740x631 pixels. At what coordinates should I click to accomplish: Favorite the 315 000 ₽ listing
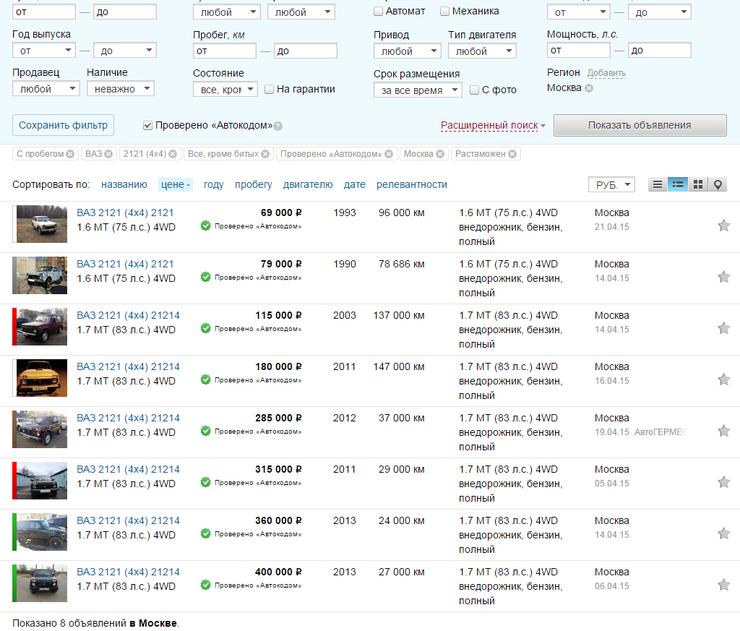click(723, 482)
